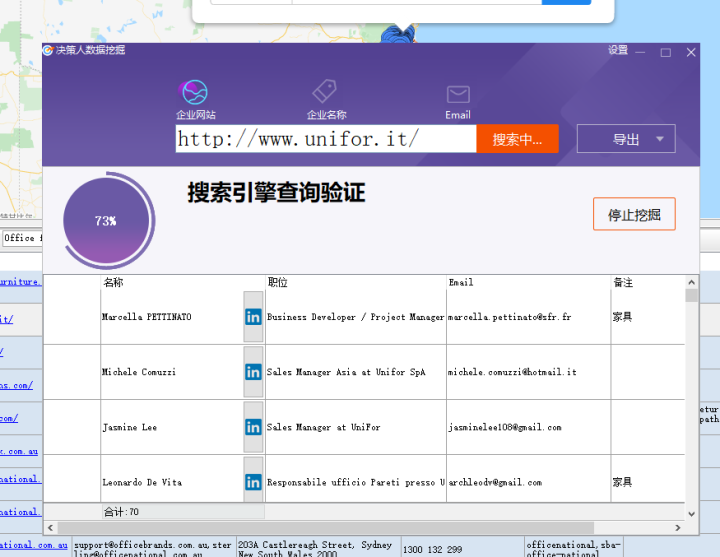Click the vertical scrollbar down arrow

[692, 514]
